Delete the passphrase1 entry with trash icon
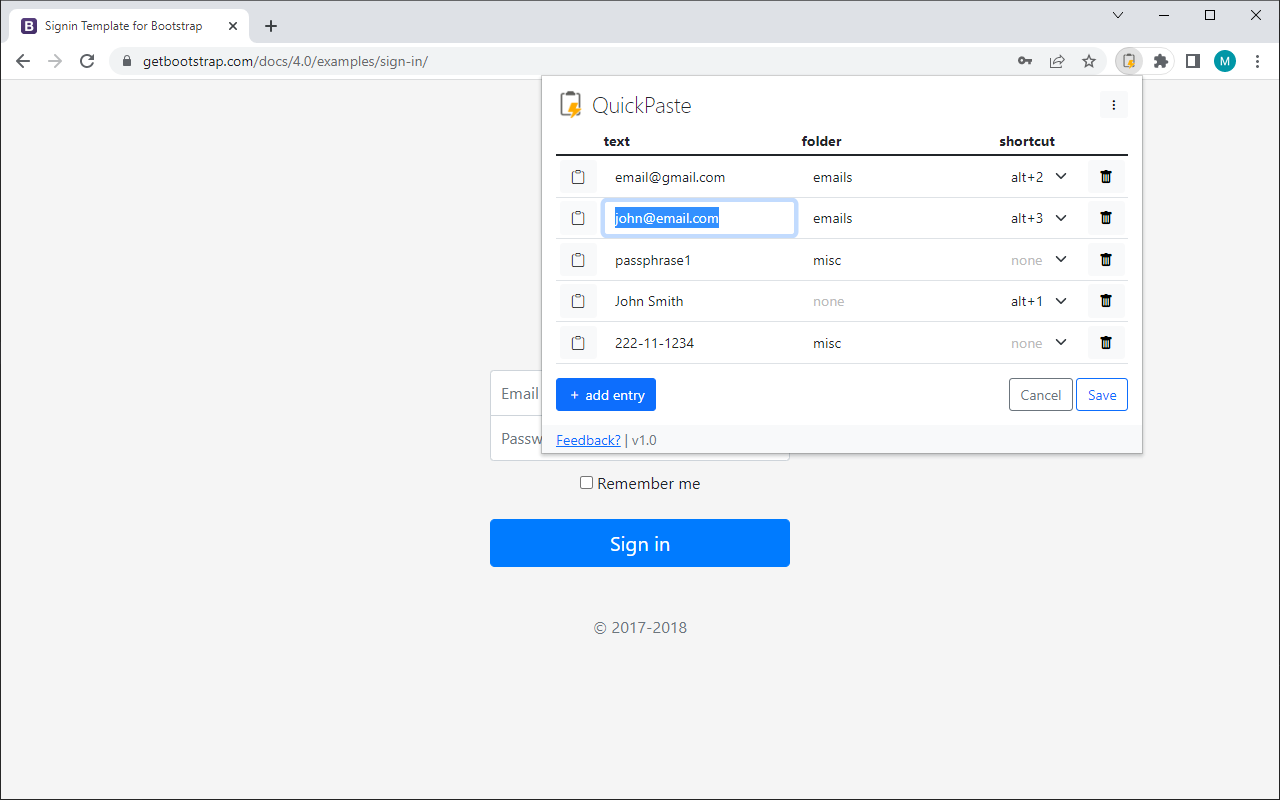The width and height of the screenshot is (1280, 800). 1105,259
